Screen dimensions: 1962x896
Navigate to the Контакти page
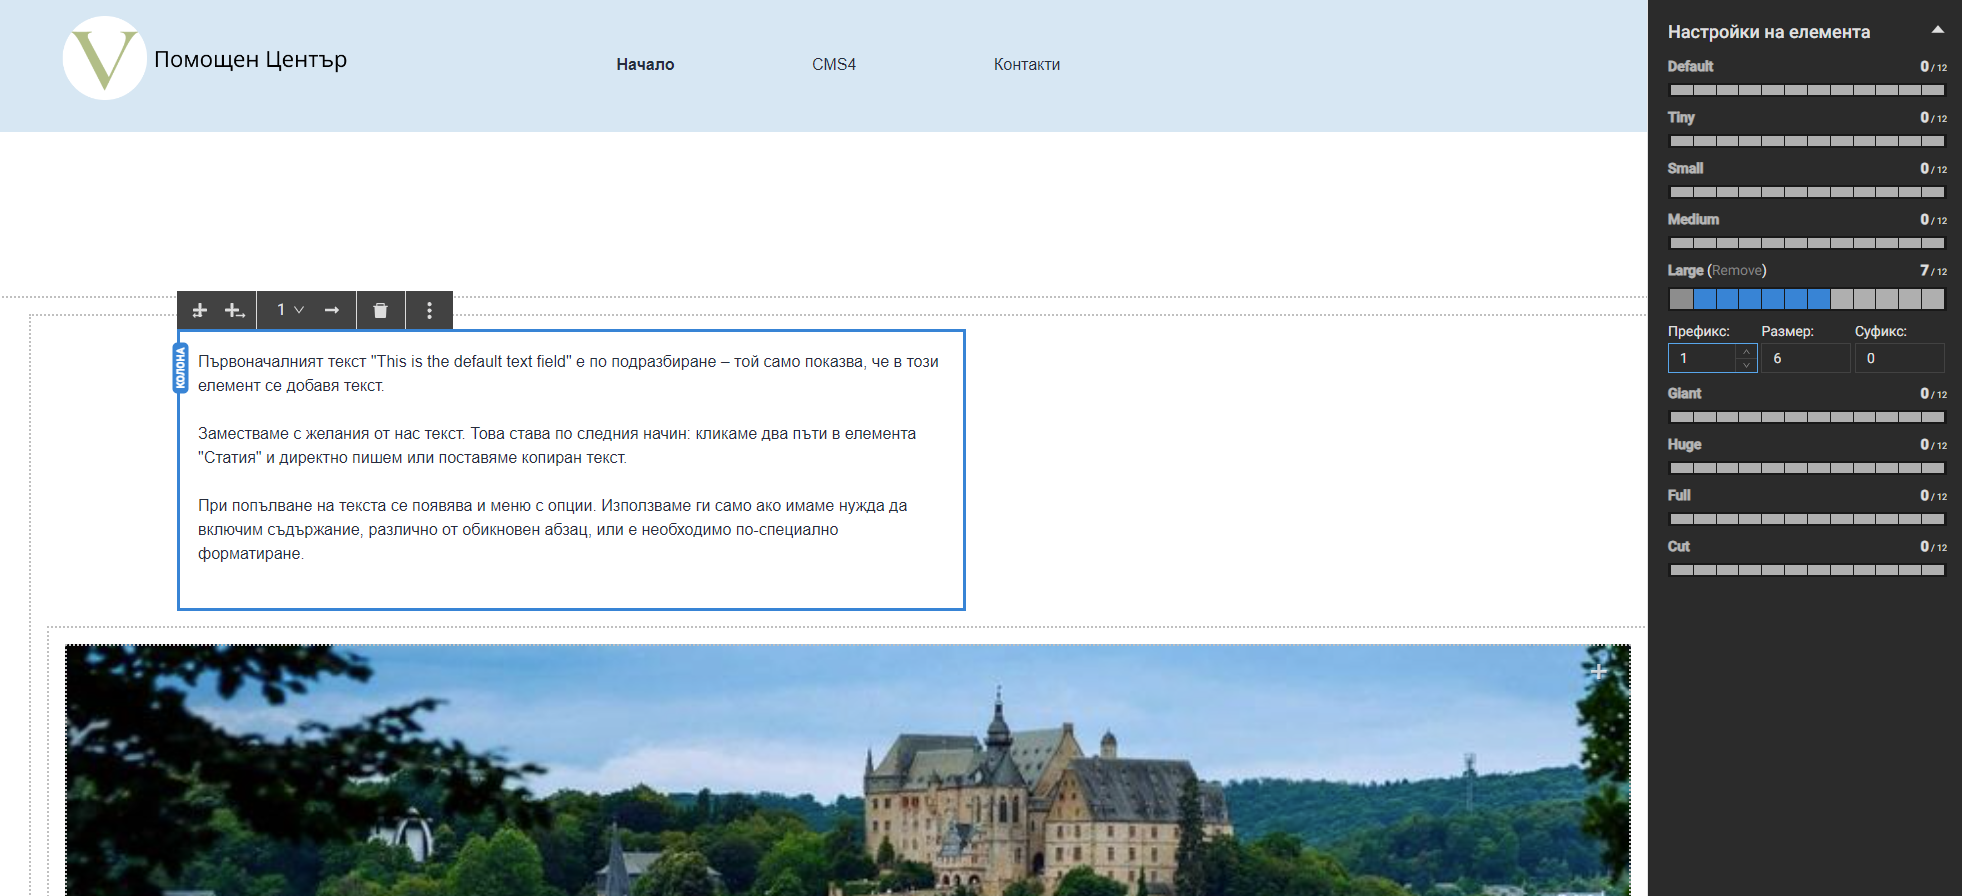click(x=1026, y=65)
